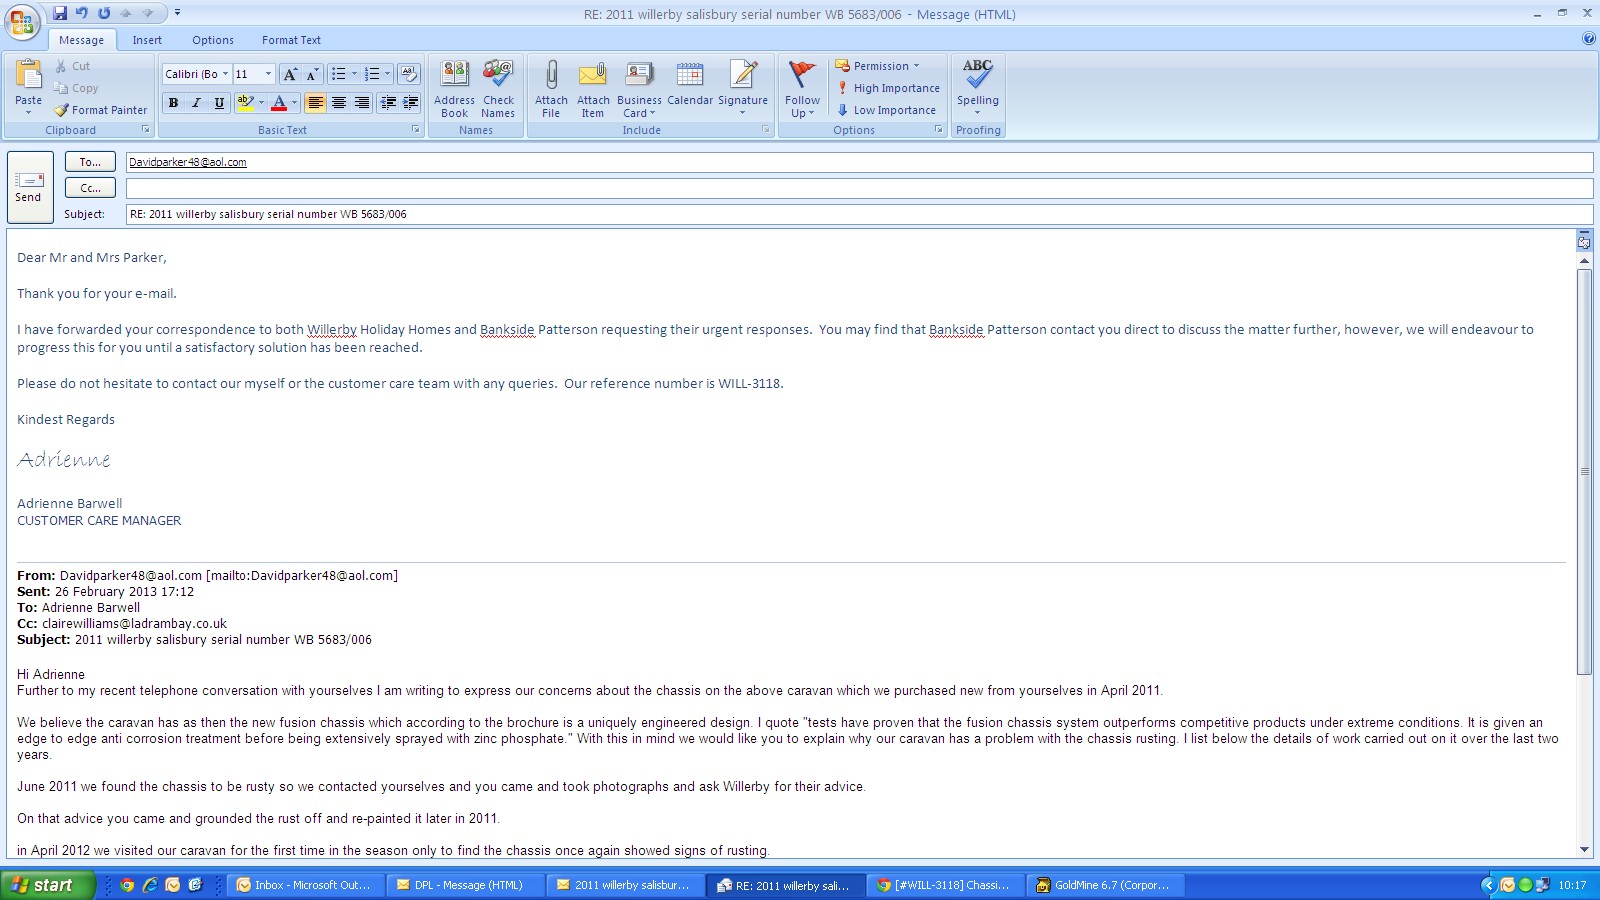
Task: Toggle Bold formatting
Action: [173, 103]
